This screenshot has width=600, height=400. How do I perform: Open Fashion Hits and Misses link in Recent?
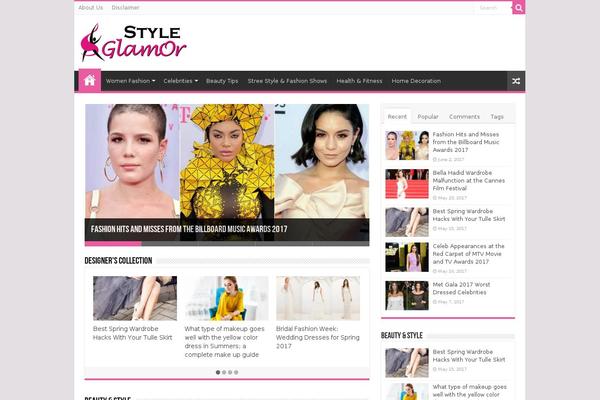coord(466,142)
